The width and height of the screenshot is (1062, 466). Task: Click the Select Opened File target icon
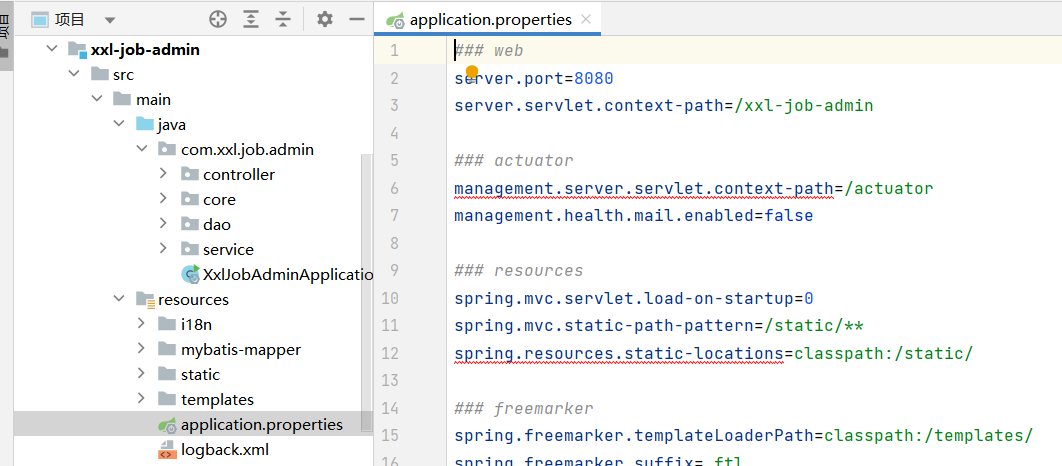[x=217, y=20]
